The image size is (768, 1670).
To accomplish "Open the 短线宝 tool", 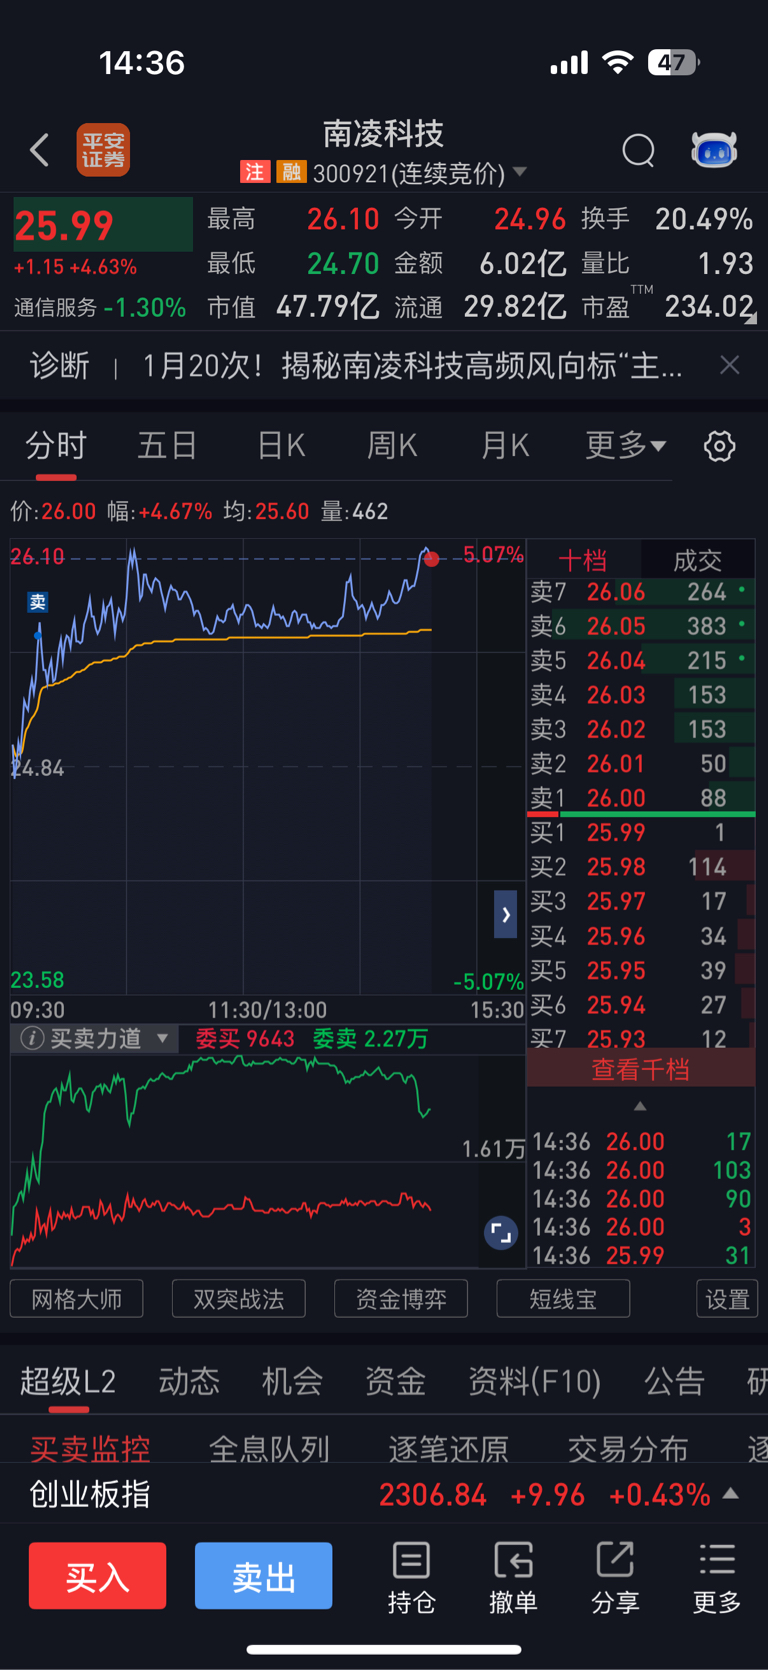I will [563, 1299].
